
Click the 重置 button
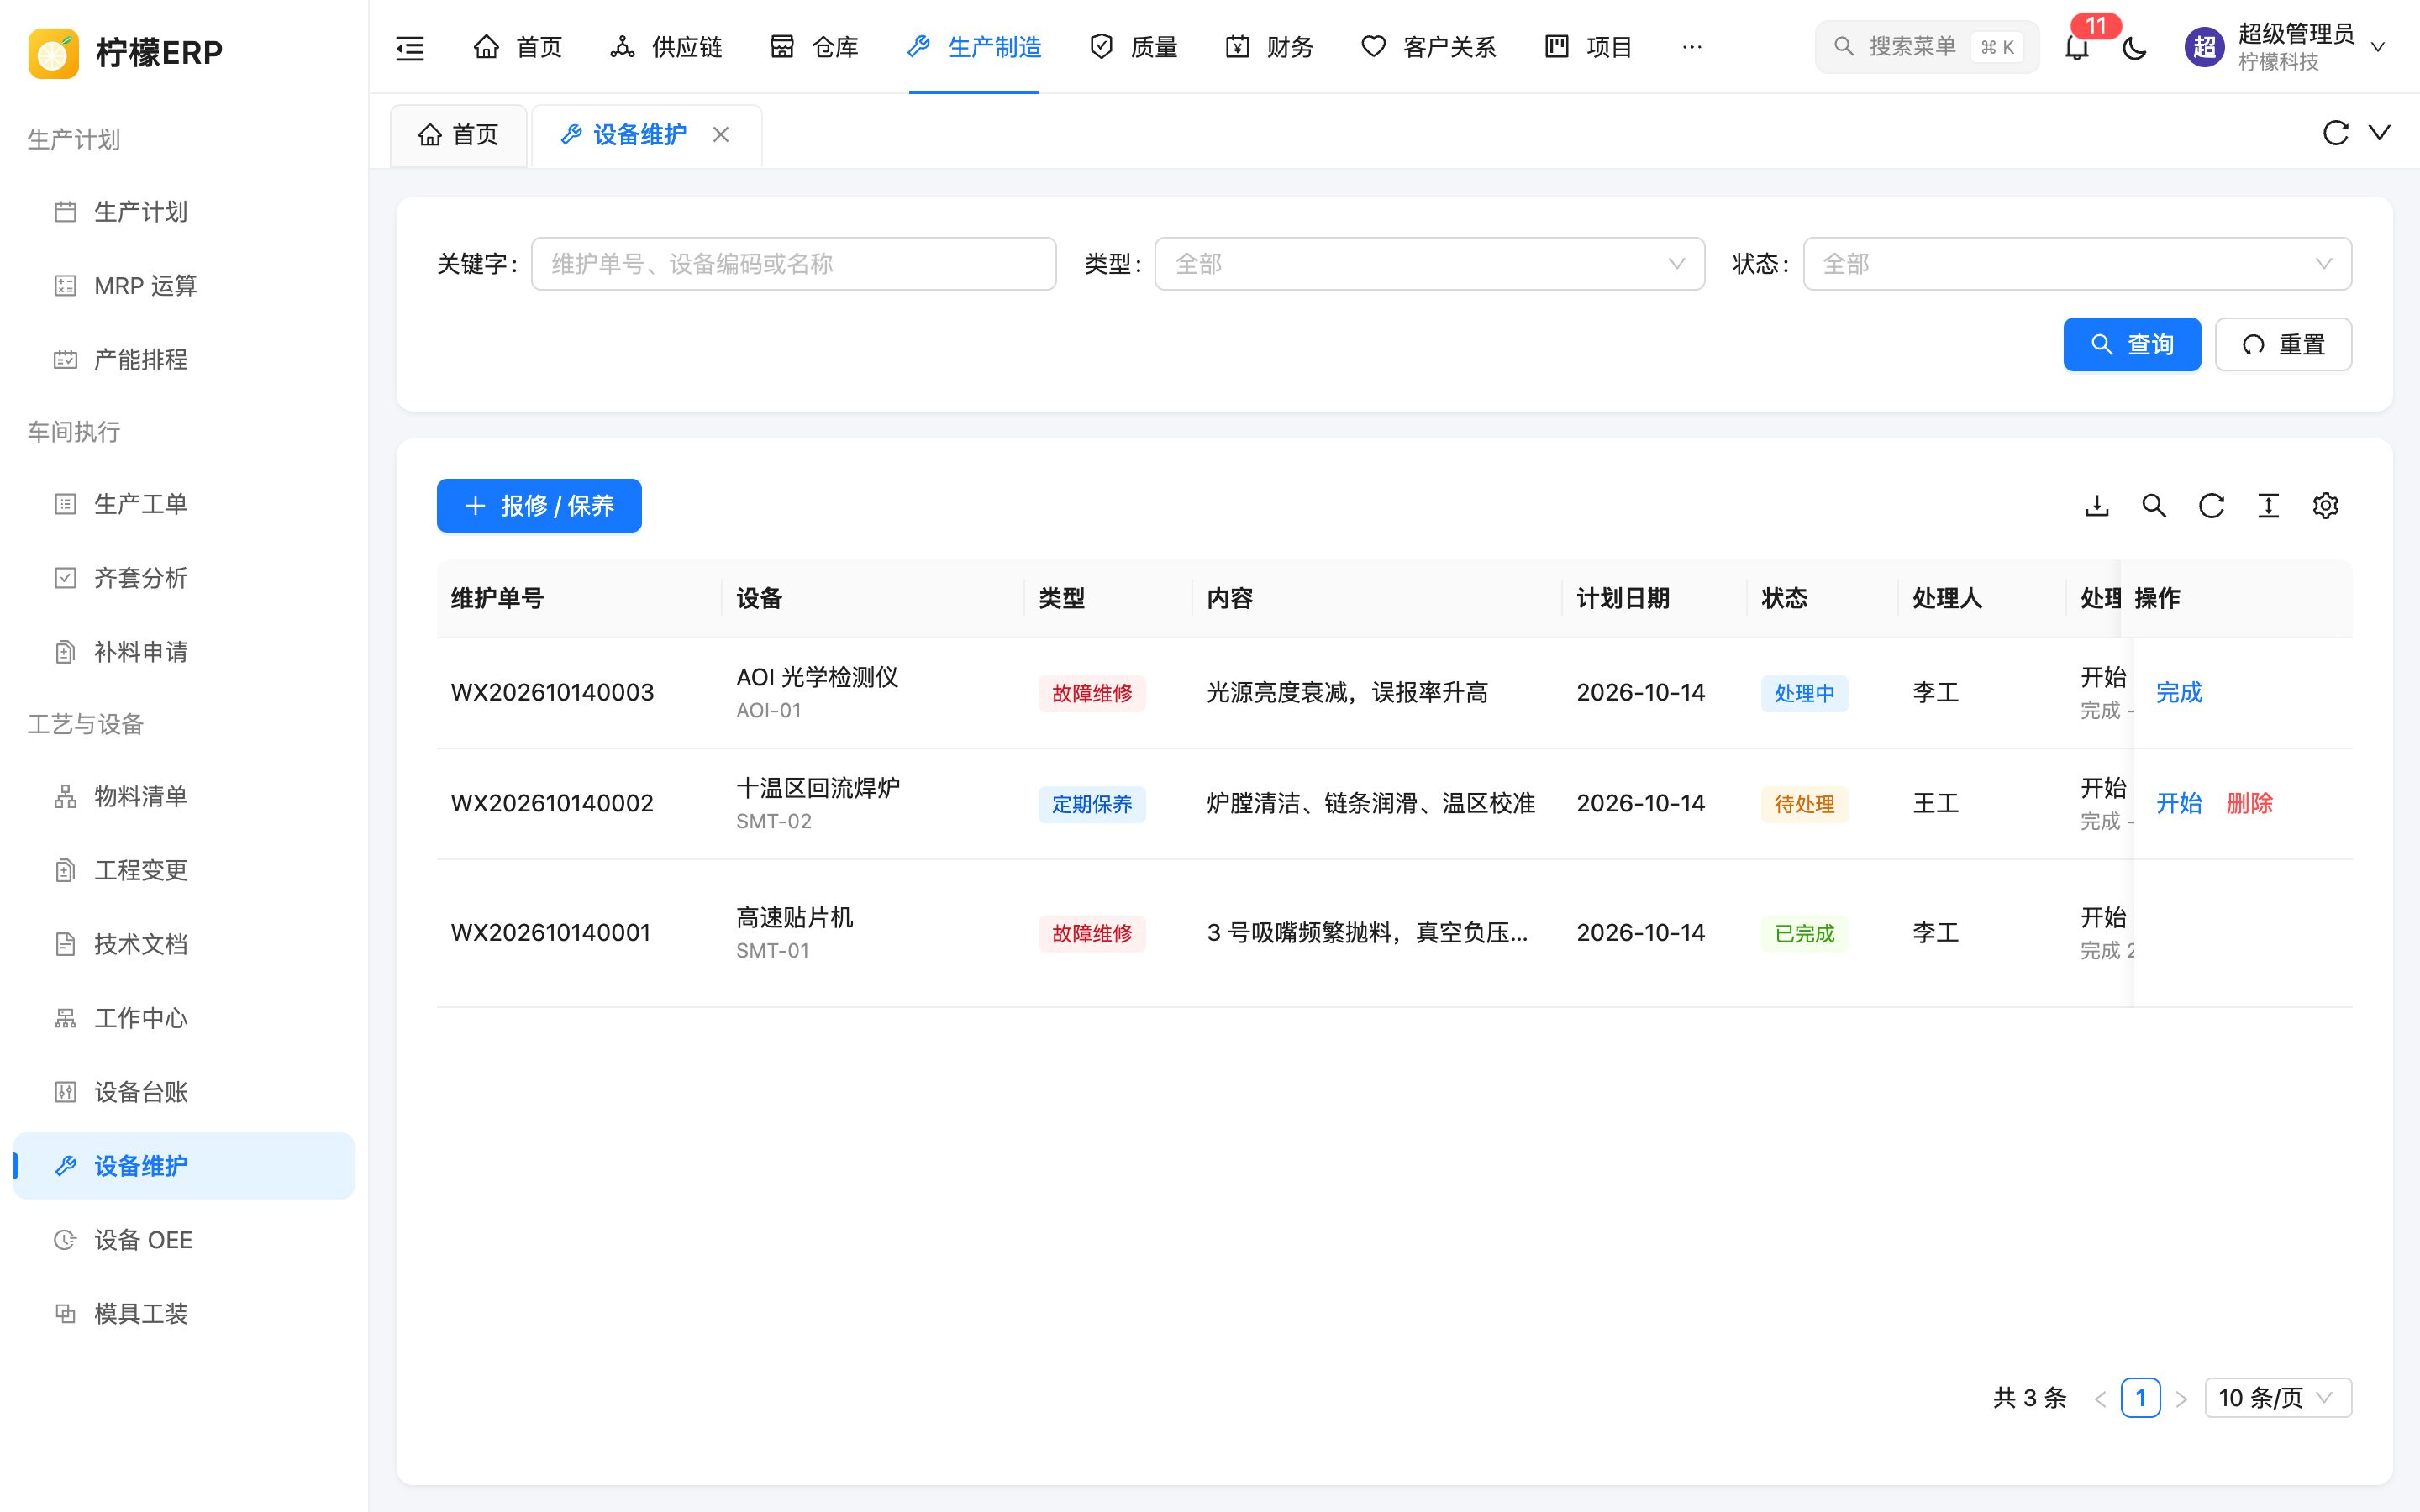[x=2283, y=344]
